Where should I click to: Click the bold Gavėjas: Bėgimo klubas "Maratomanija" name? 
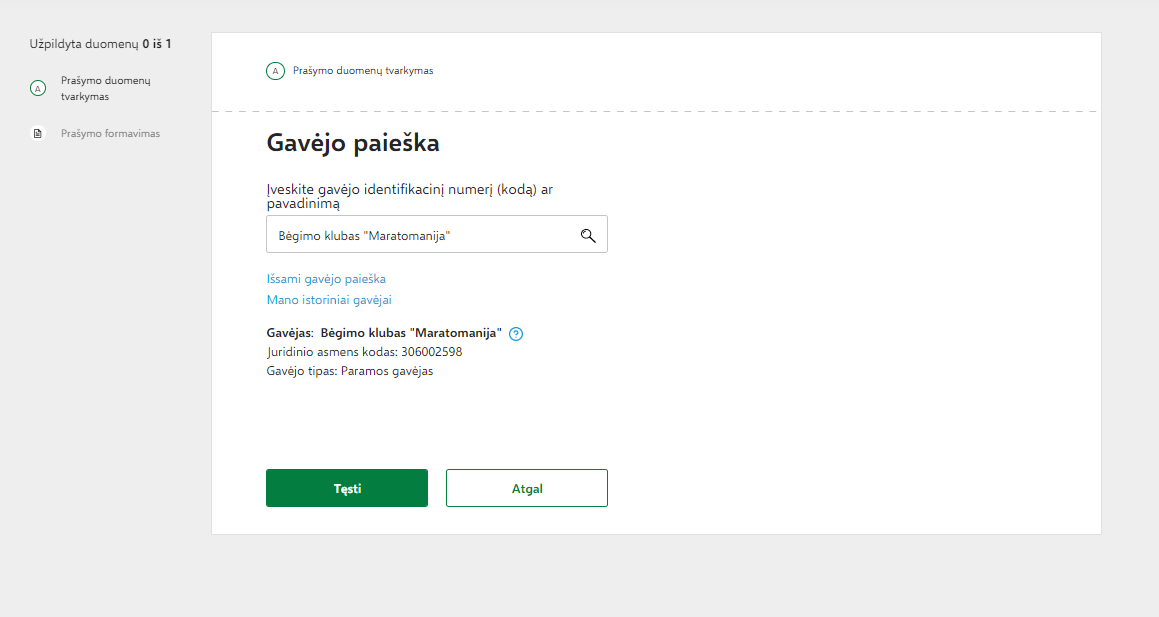384,333
